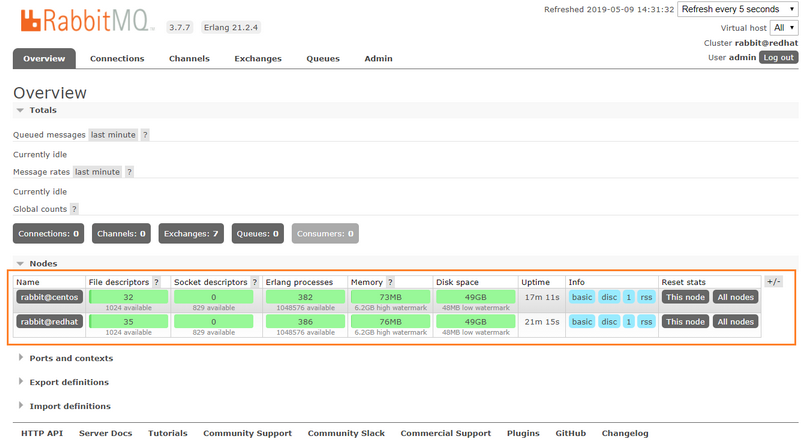
Task: Open the Virtual host dropdown
Action: coord(784,28)
